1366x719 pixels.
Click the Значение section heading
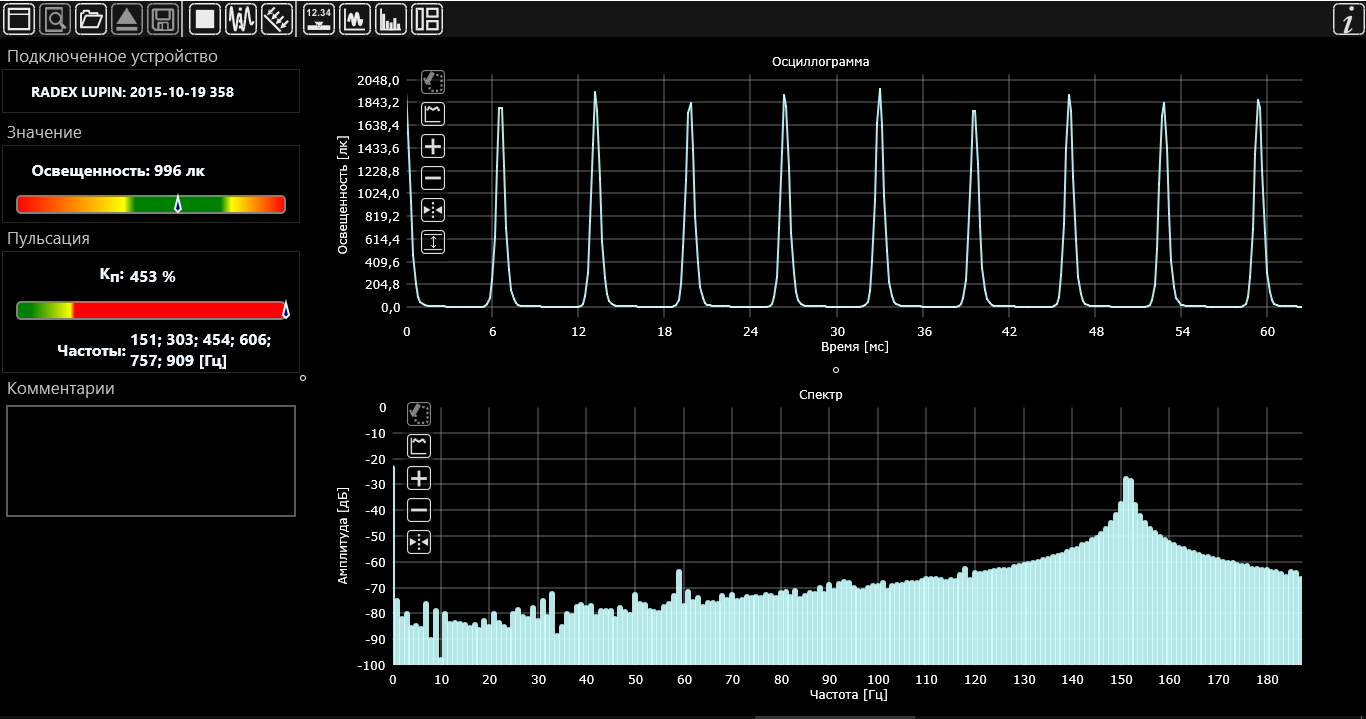tap(44, 132)
